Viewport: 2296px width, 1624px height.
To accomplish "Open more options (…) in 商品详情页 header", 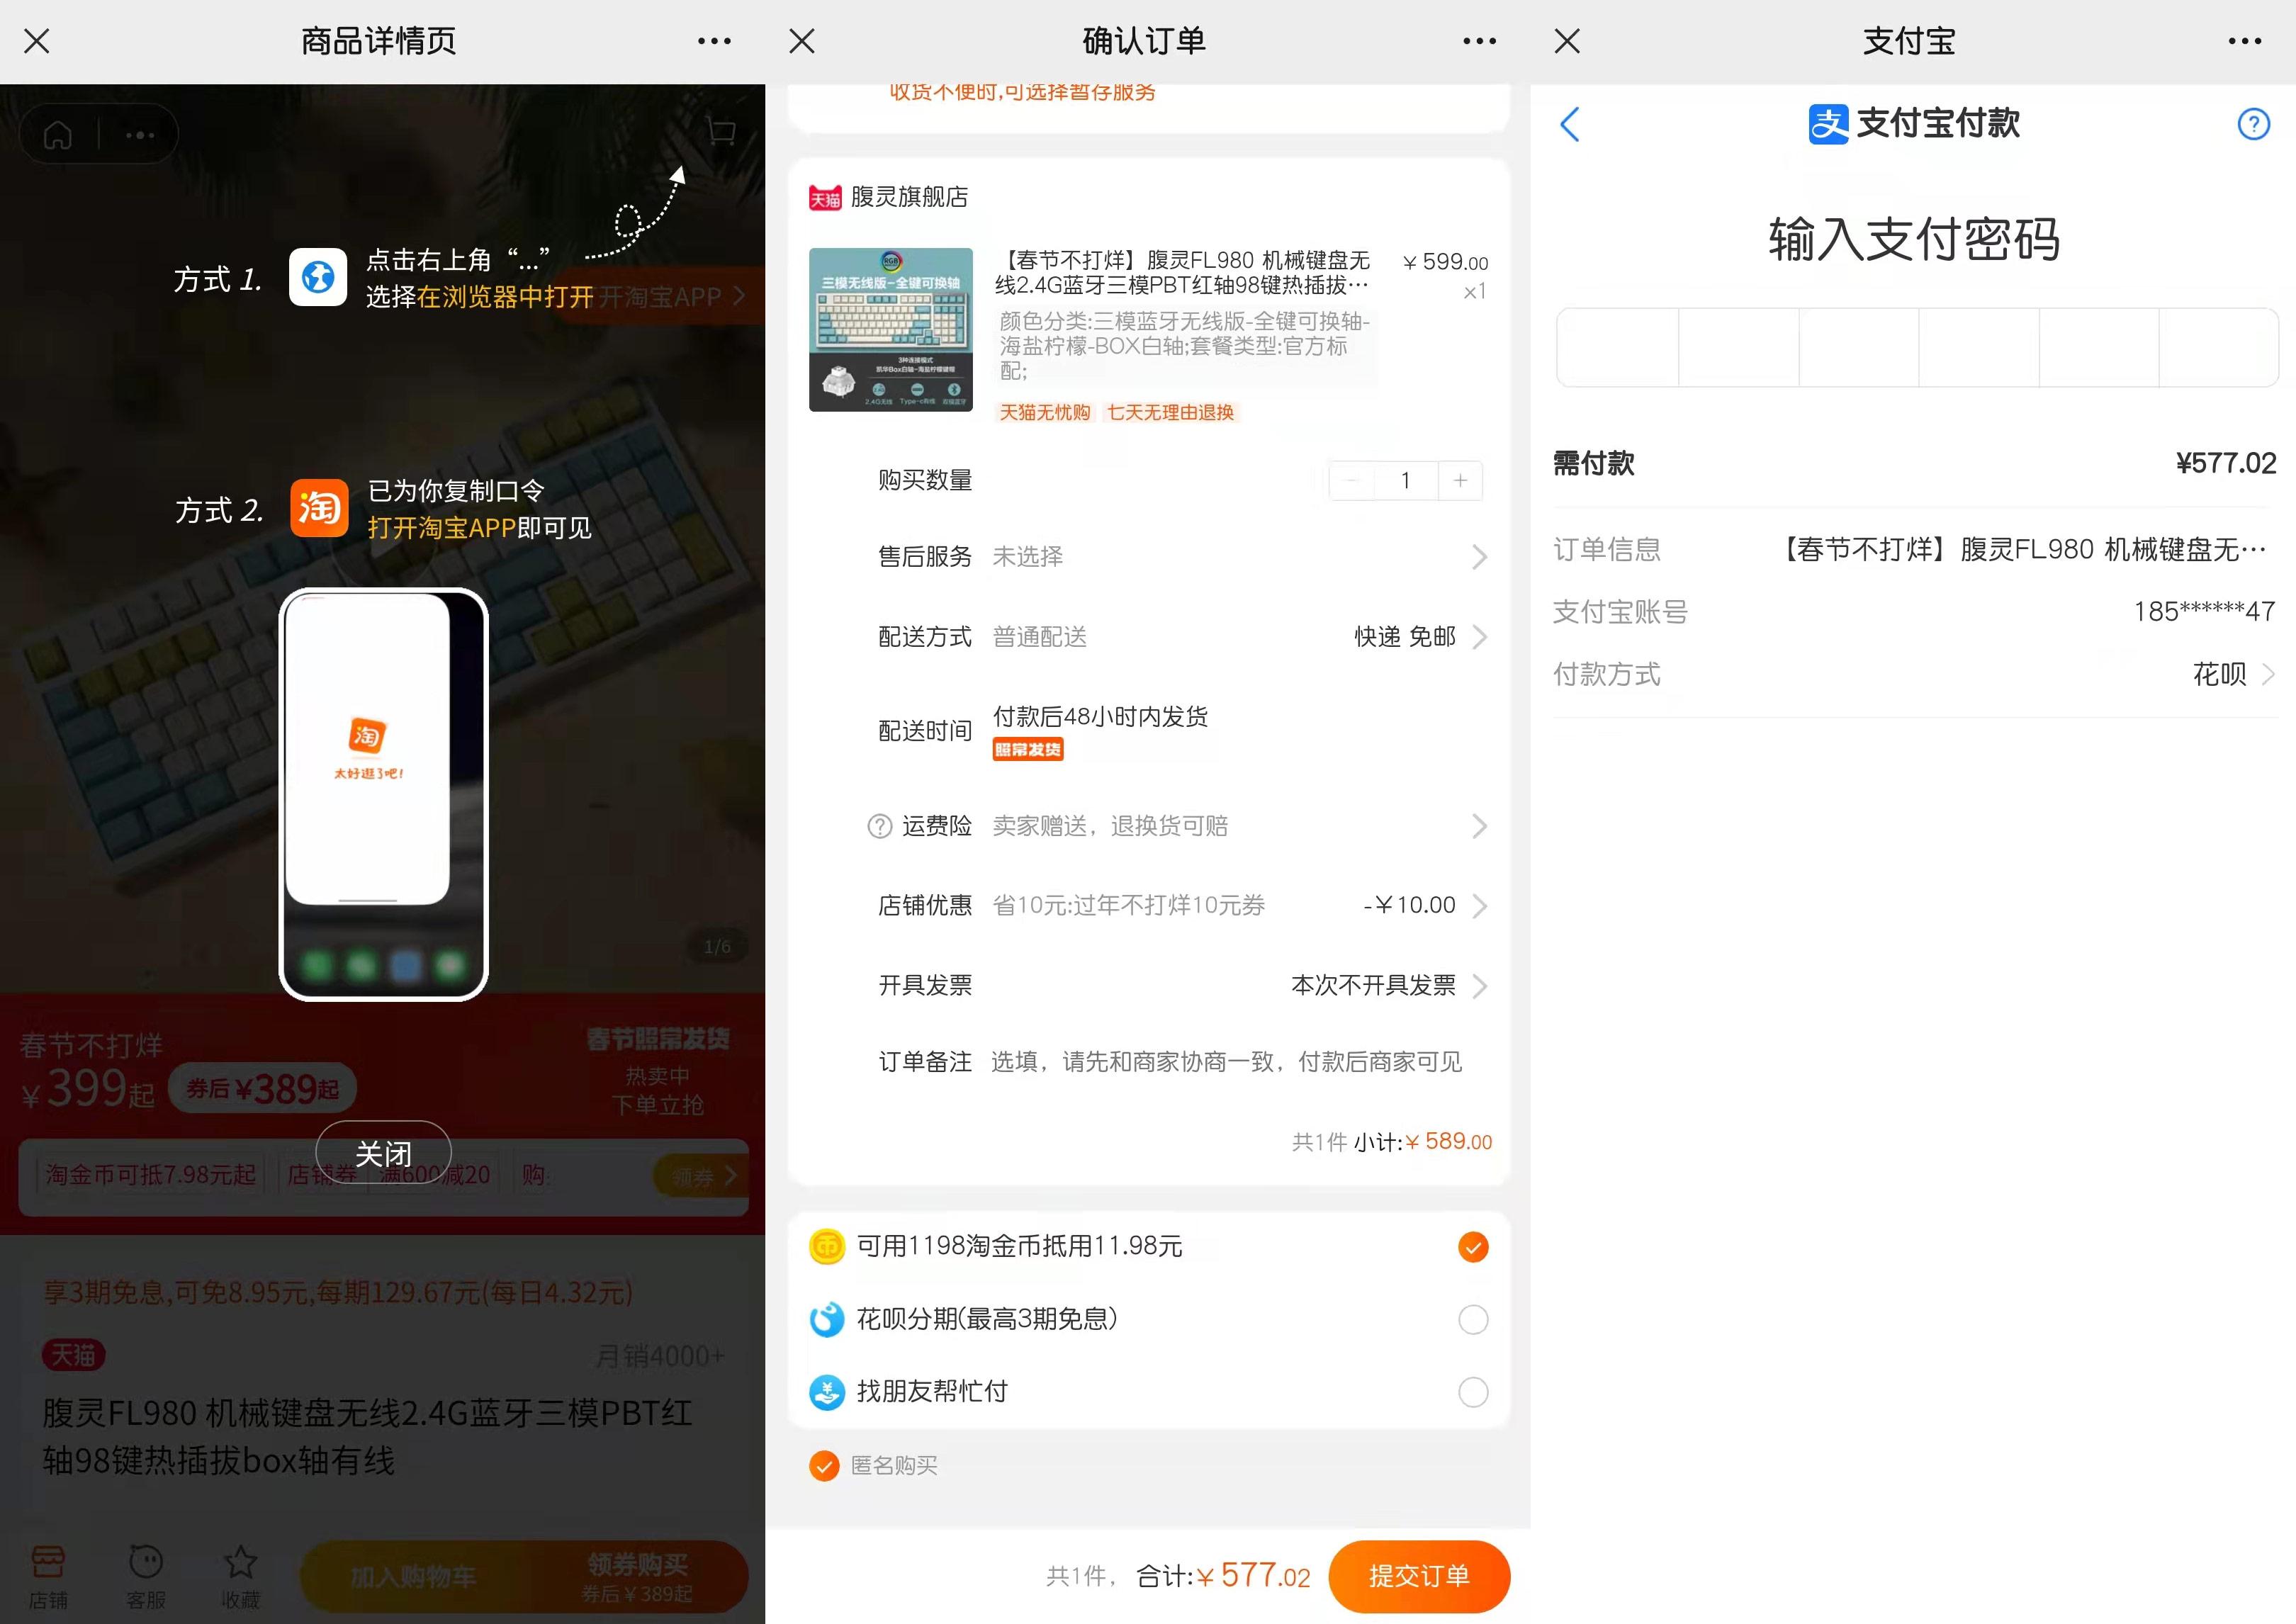I will [714, 41].
